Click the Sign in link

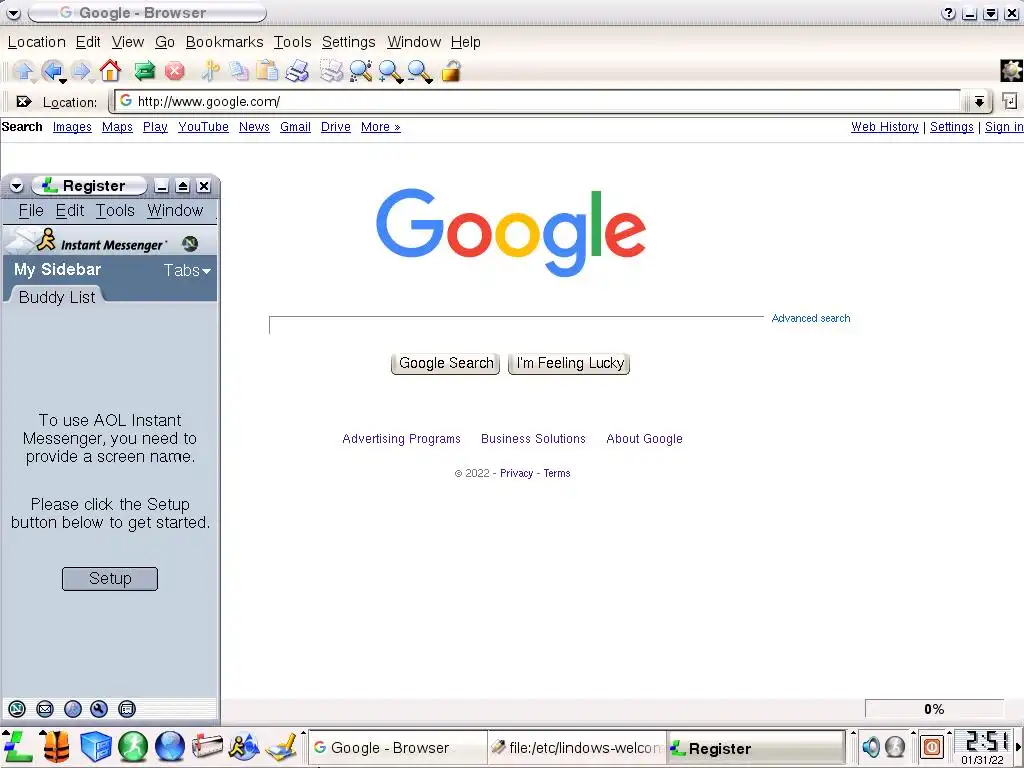click(1004, 127)
